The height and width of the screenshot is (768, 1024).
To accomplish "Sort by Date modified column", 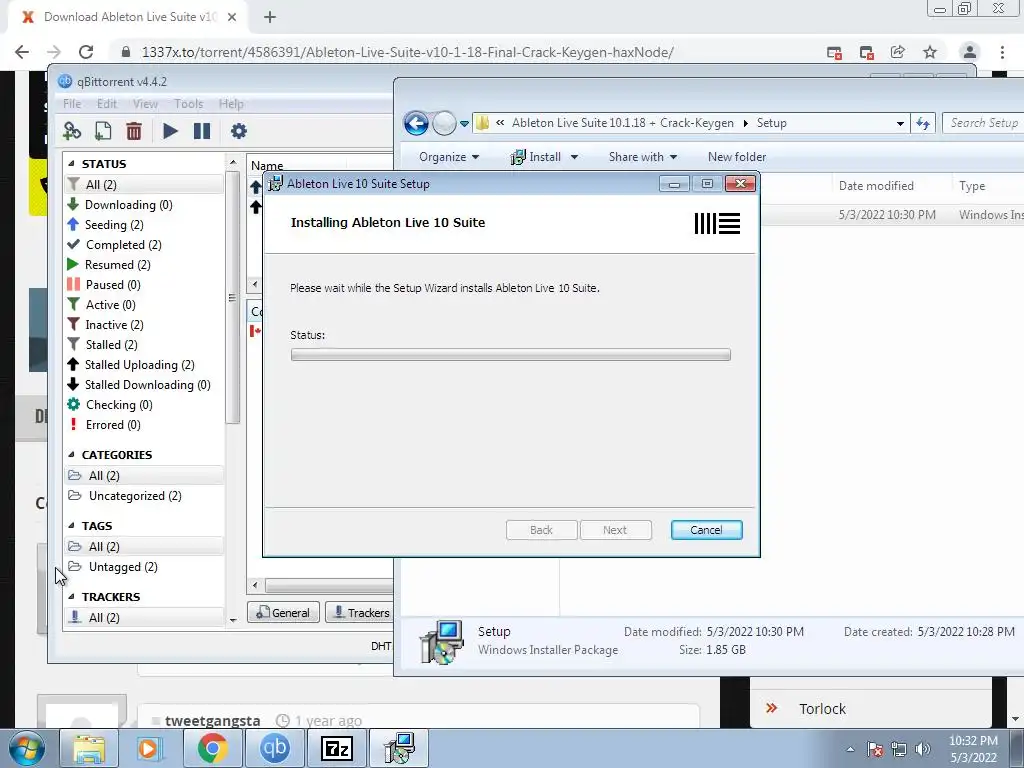I will coord(876,186).
